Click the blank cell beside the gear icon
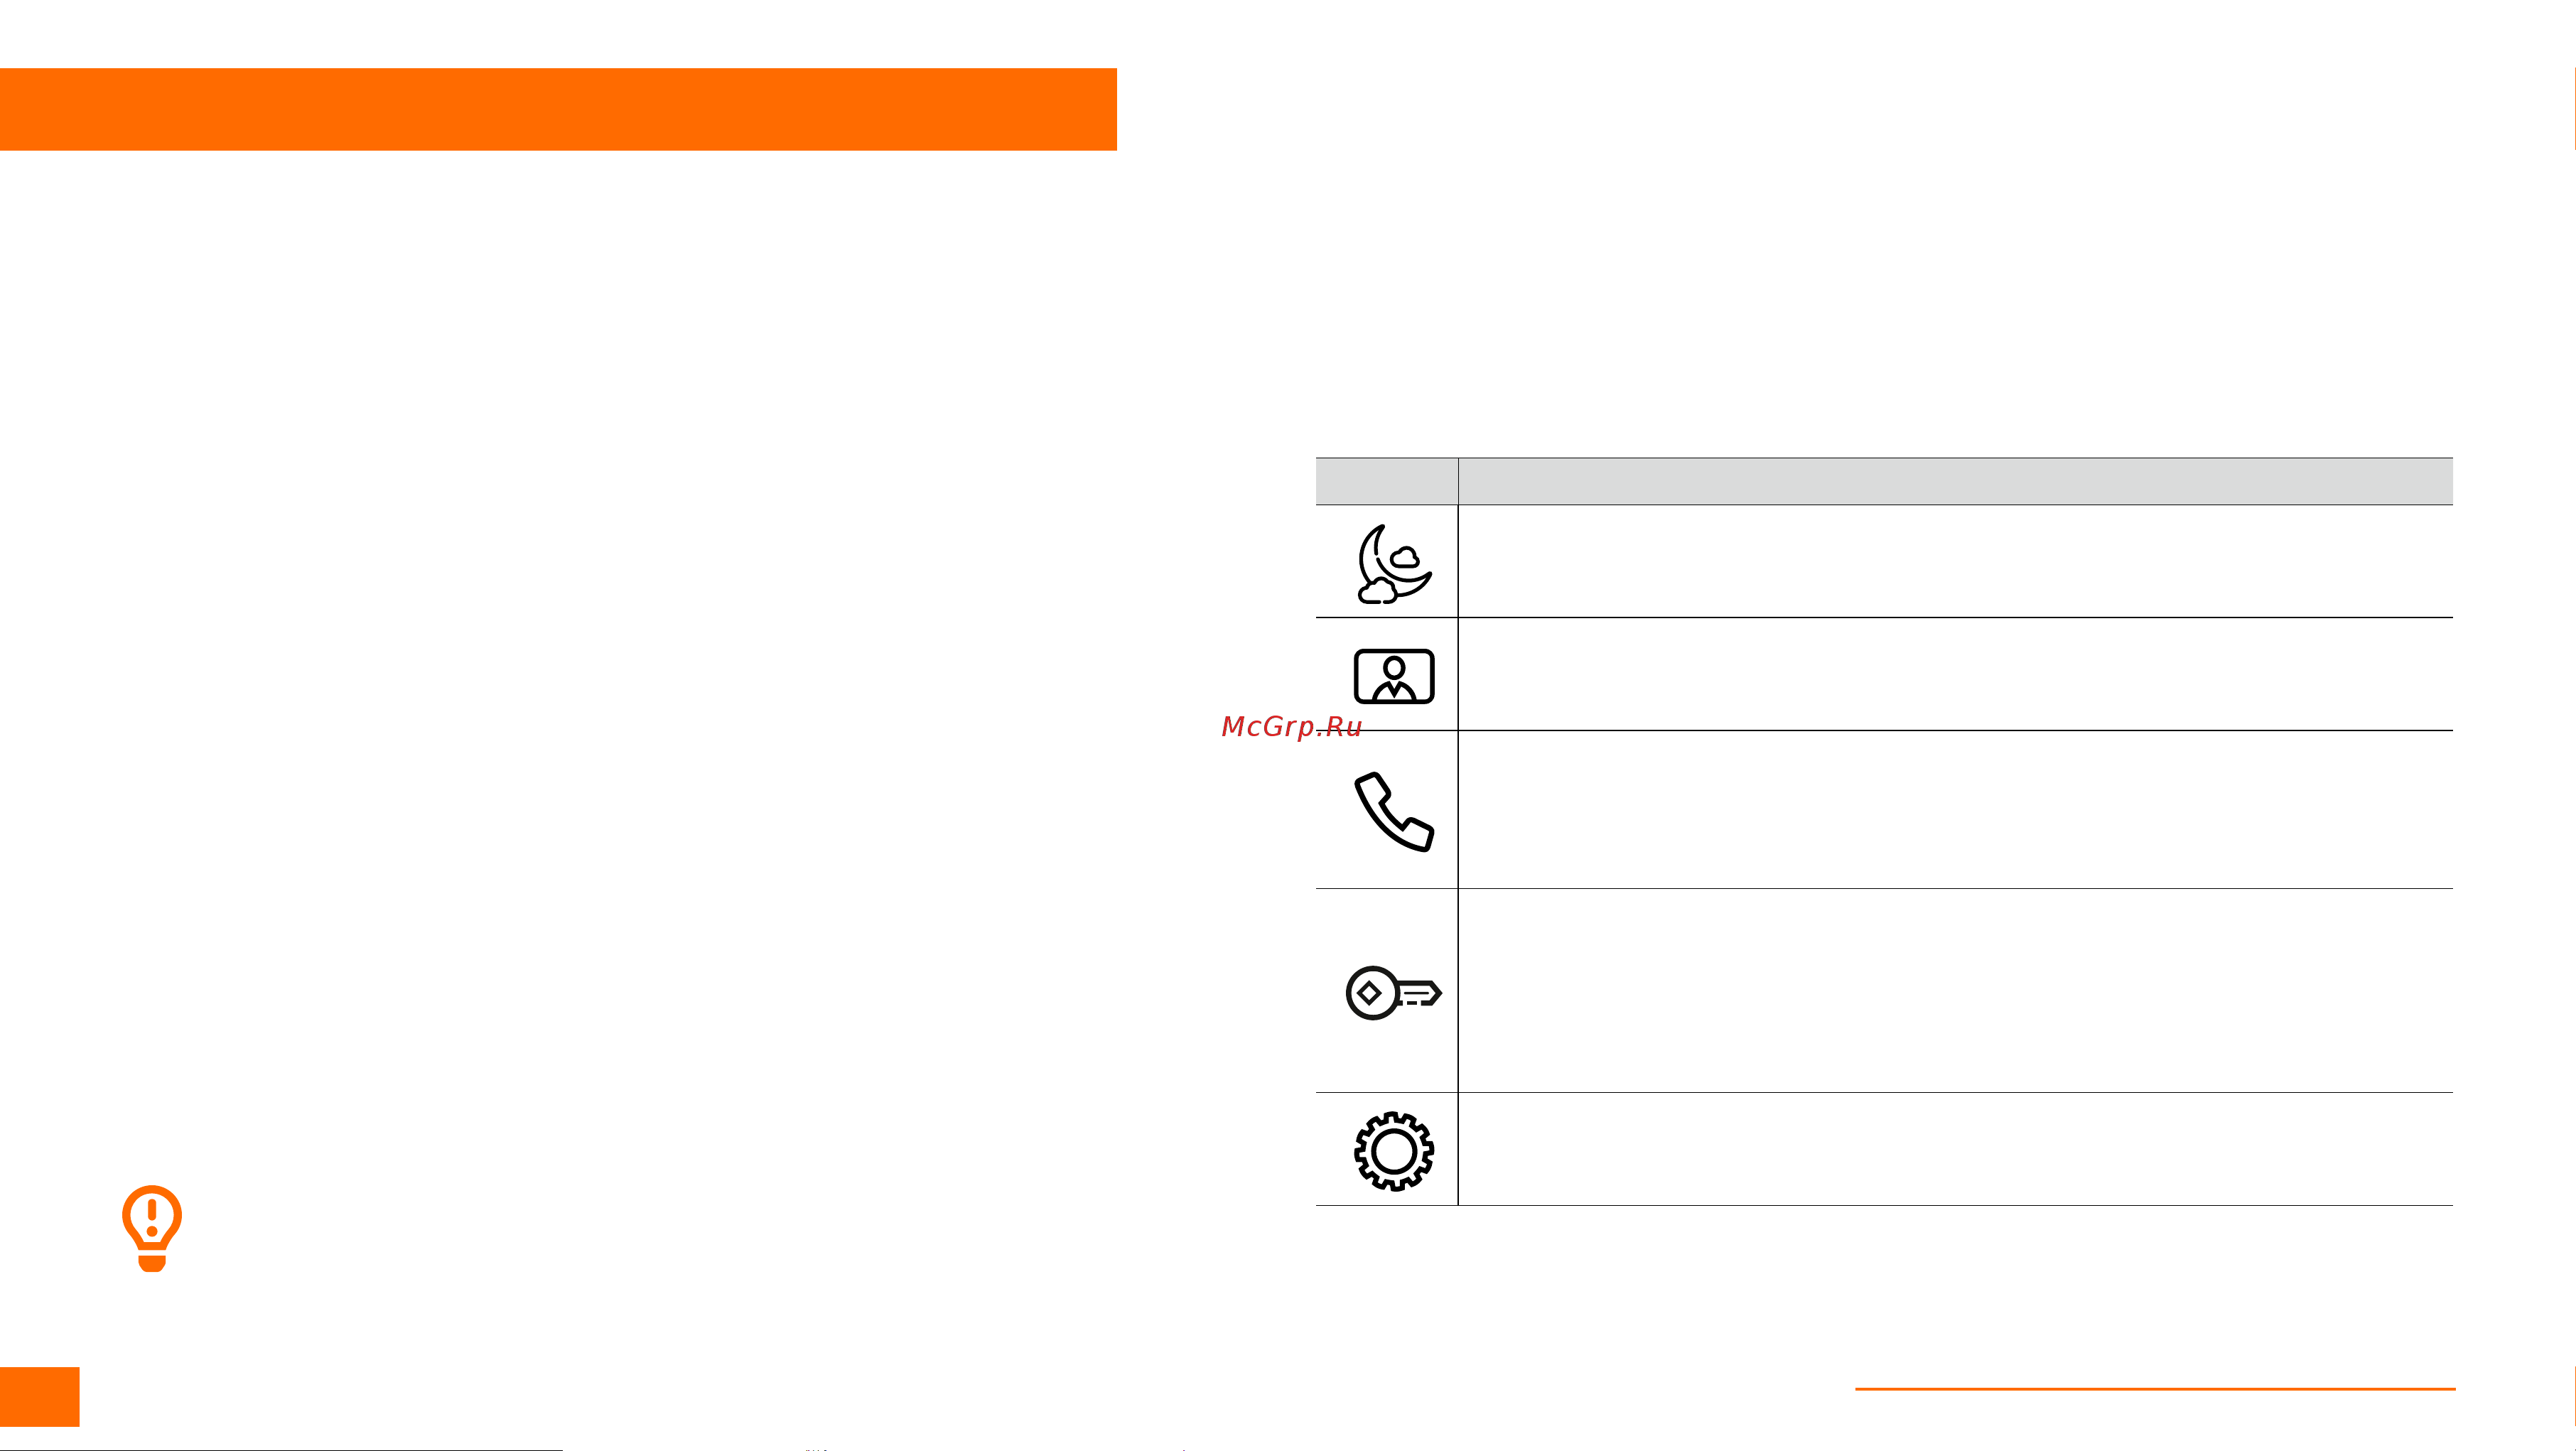The width and height of the screenshot is (2576, 1451). 1955,1149
